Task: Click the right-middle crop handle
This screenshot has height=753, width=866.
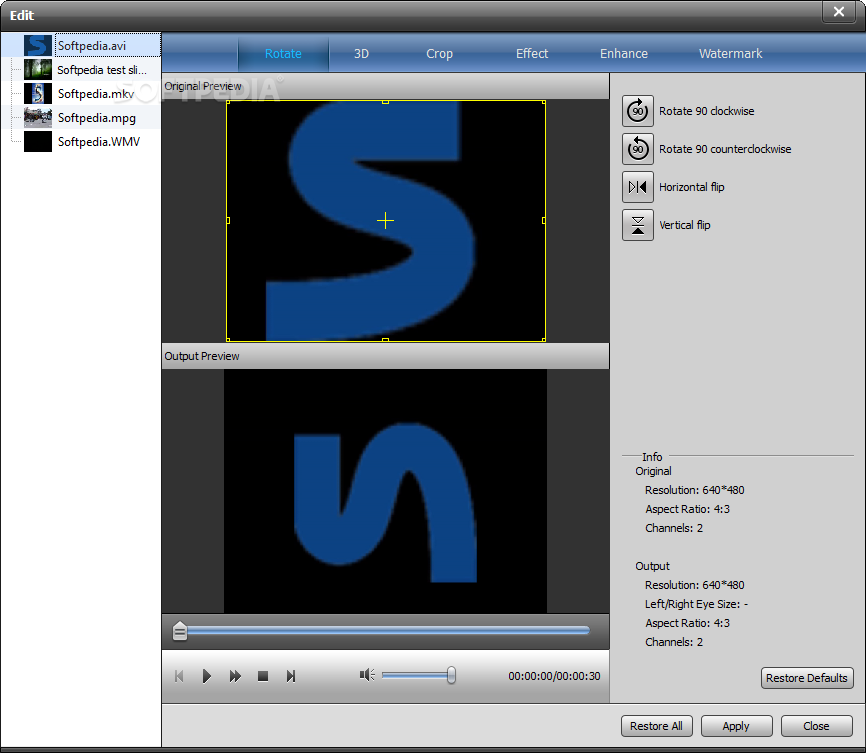Action: [544, 220]
